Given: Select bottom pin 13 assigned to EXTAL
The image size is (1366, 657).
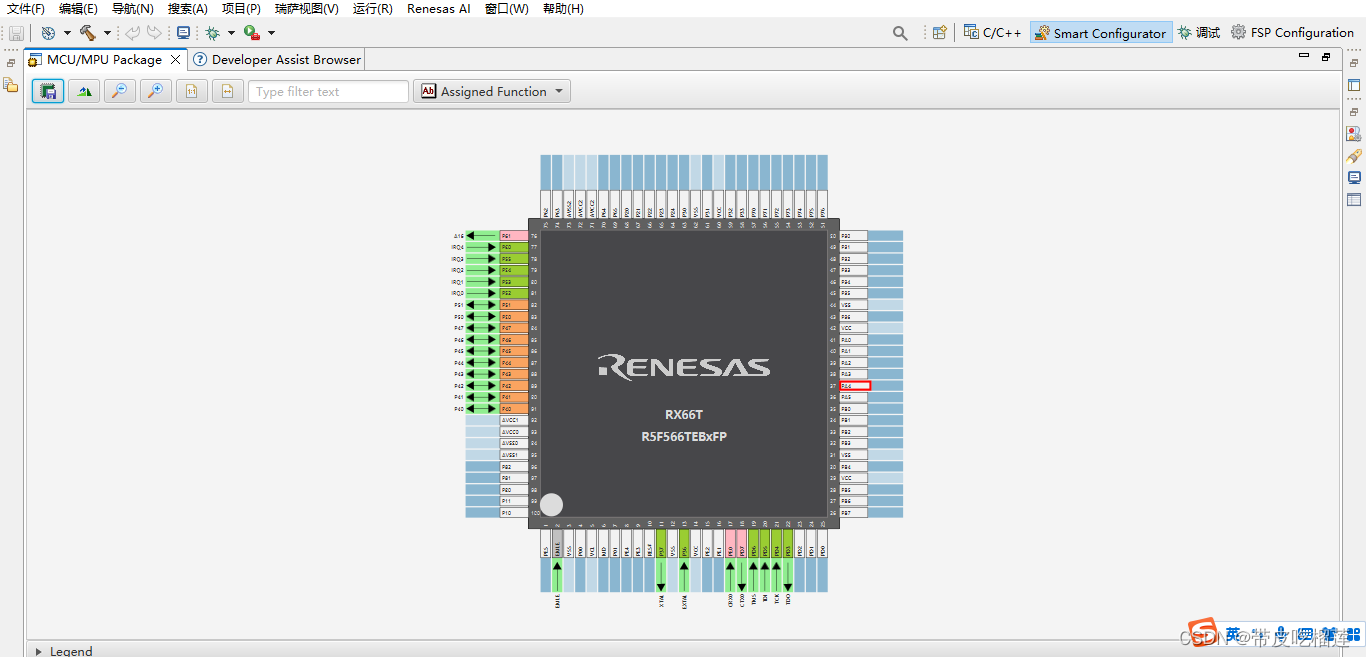Looking at the screenshot, I should 684,544.
